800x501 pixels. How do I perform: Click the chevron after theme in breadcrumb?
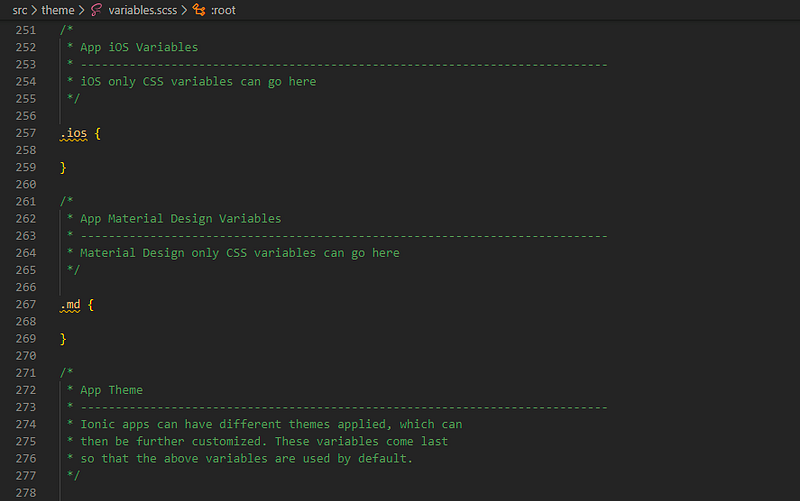tap(82, 10)
